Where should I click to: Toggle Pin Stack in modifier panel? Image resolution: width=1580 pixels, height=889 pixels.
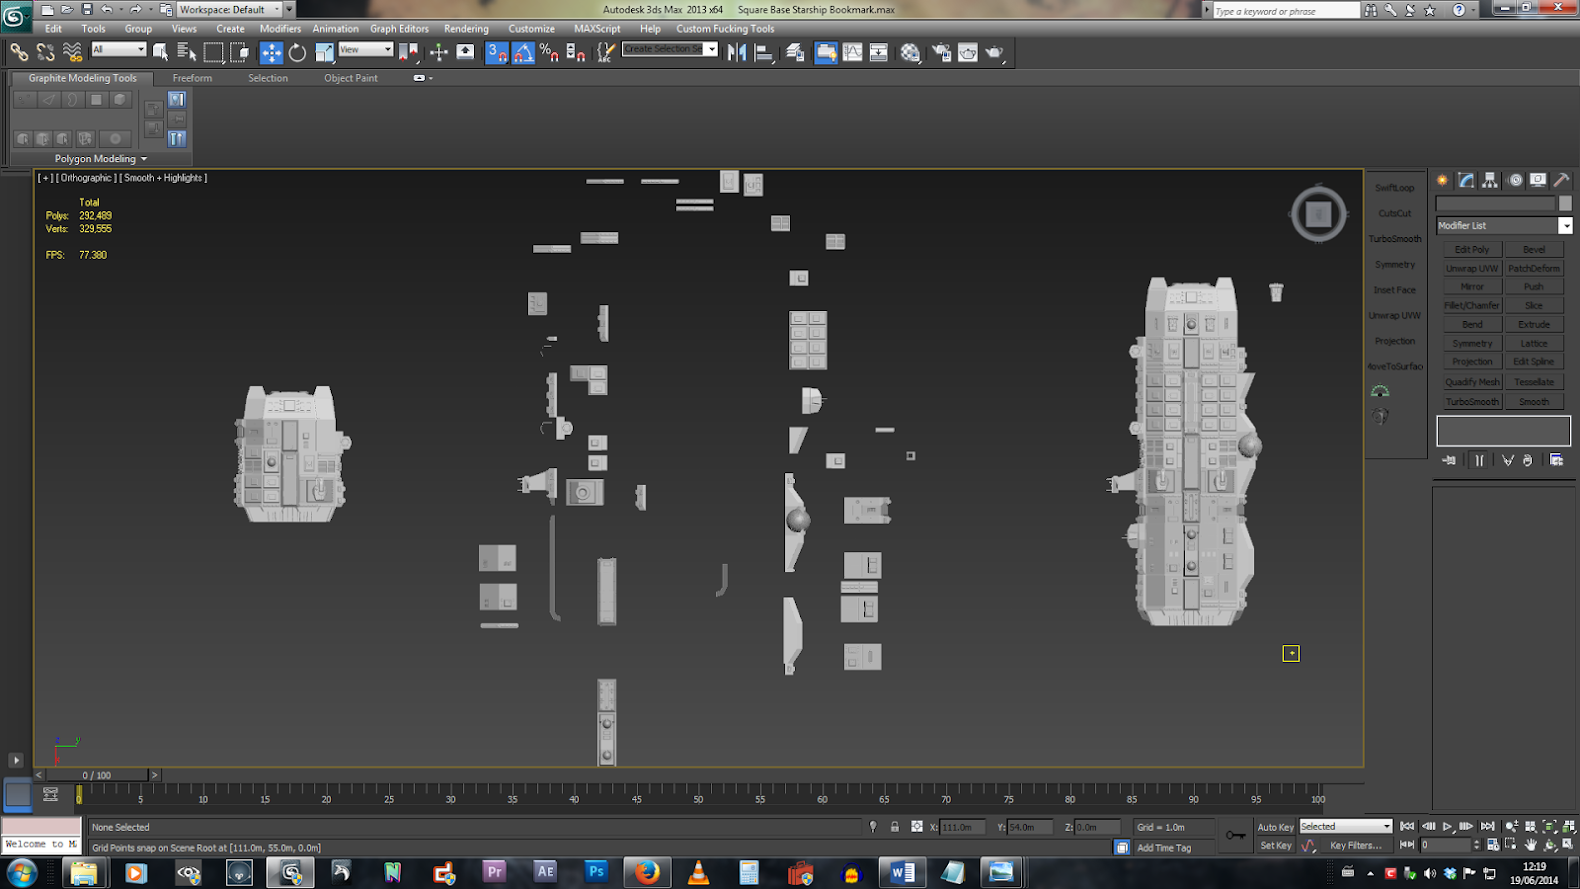(x=1449, y=460)
